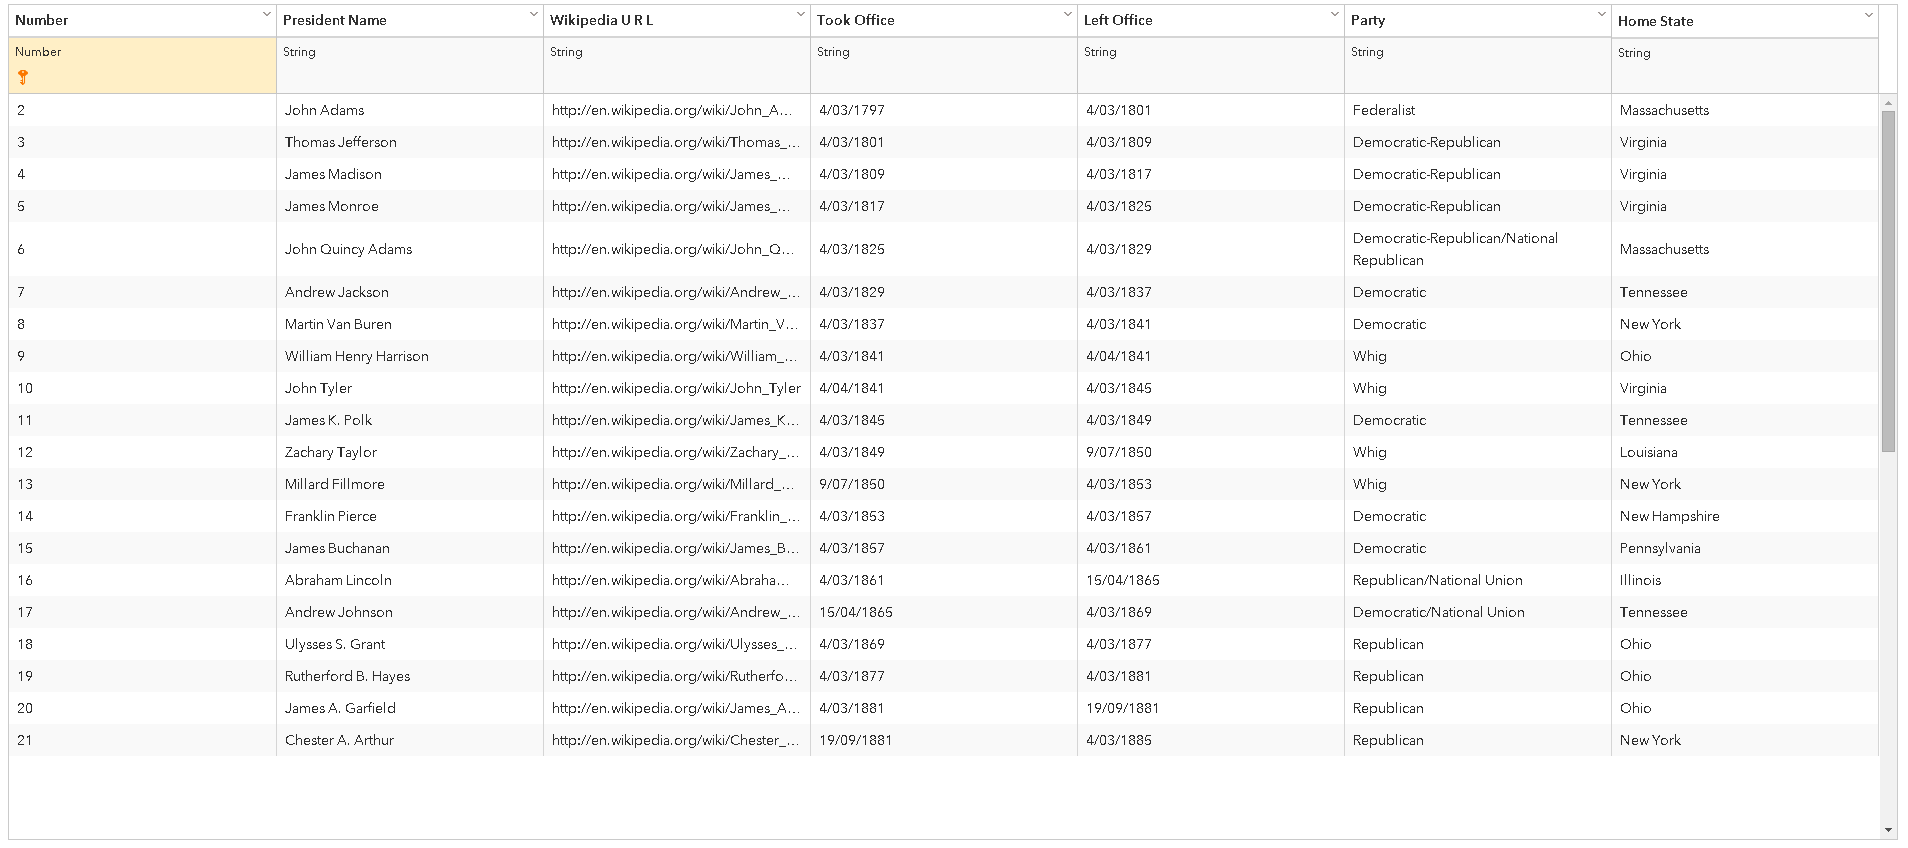Click the scrollbar down arrow
This screenshot has width=1908, height=848.
tap(1888, 830)
